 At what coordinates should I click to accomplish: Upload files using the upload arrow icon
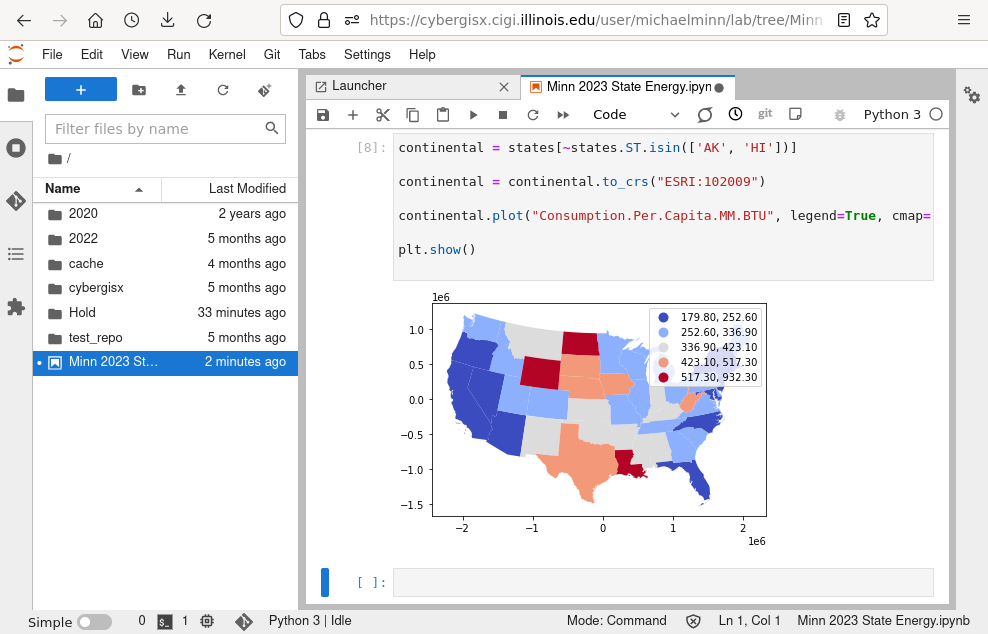tap(181, 90)
